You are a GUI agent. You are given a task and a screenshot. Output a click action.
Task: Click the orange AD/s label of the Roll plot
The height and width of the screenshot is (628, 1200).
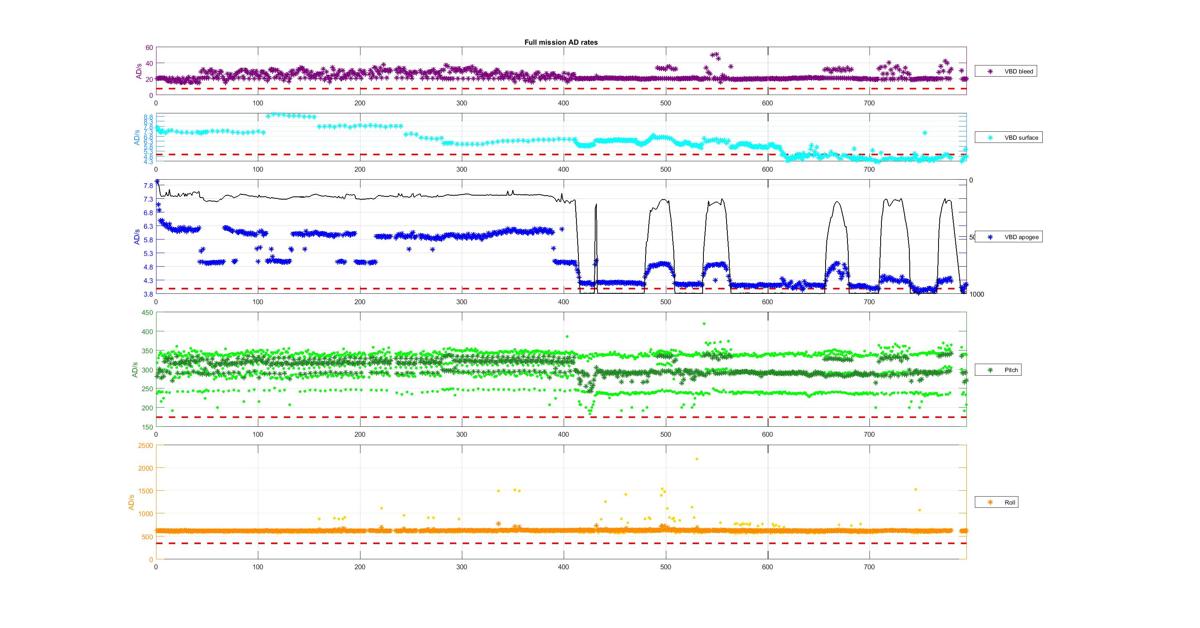pos(131,502)
